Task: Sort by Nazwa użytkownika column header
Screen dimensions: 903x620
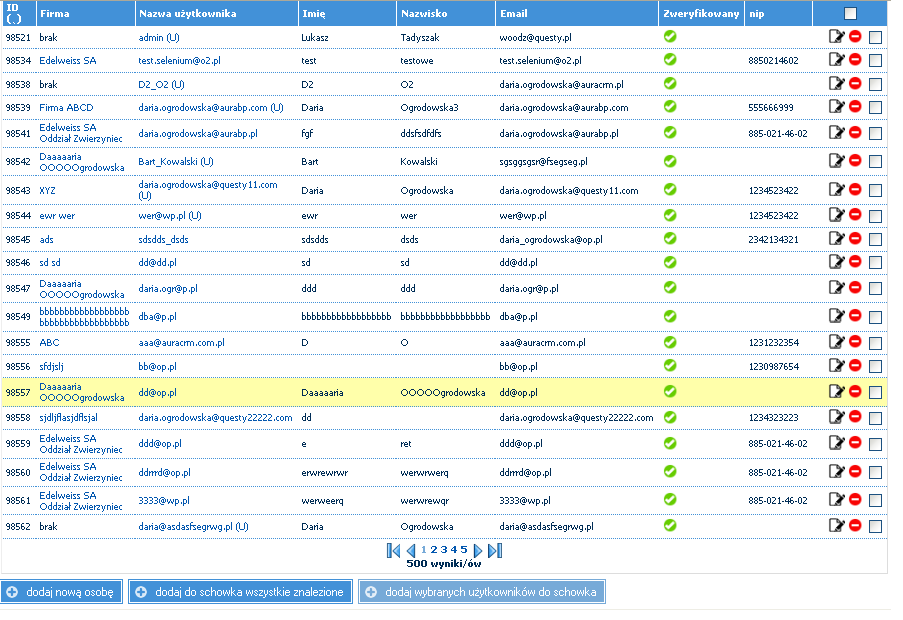Action: (x=187, y=14)
